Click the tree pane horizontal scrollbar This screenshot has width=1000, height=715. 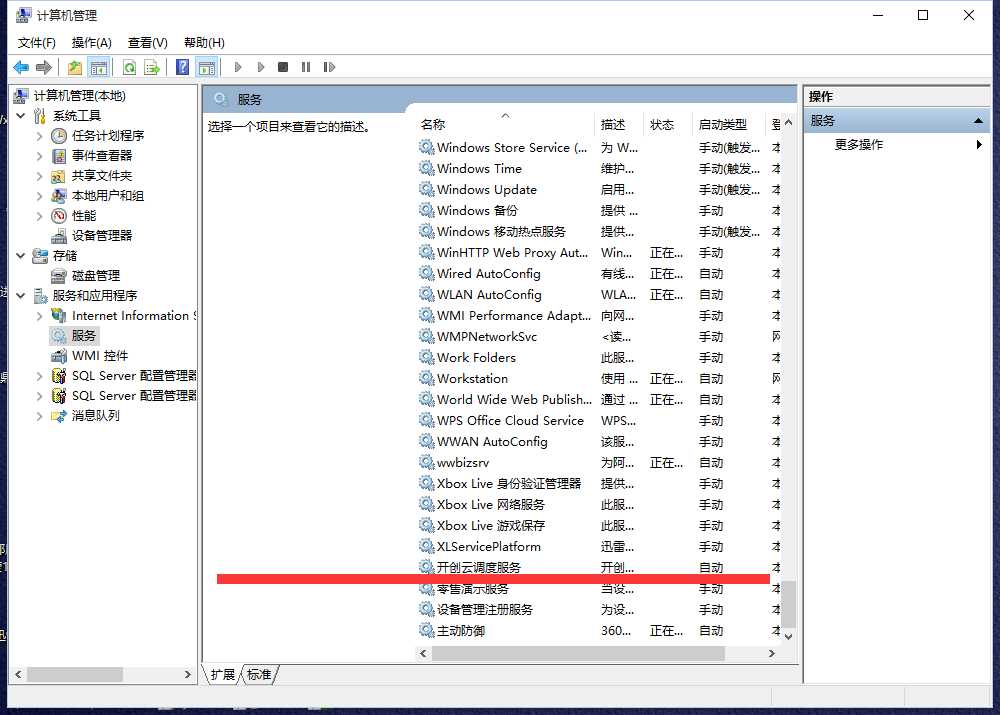pyautogui.click(x=75, y=674)
